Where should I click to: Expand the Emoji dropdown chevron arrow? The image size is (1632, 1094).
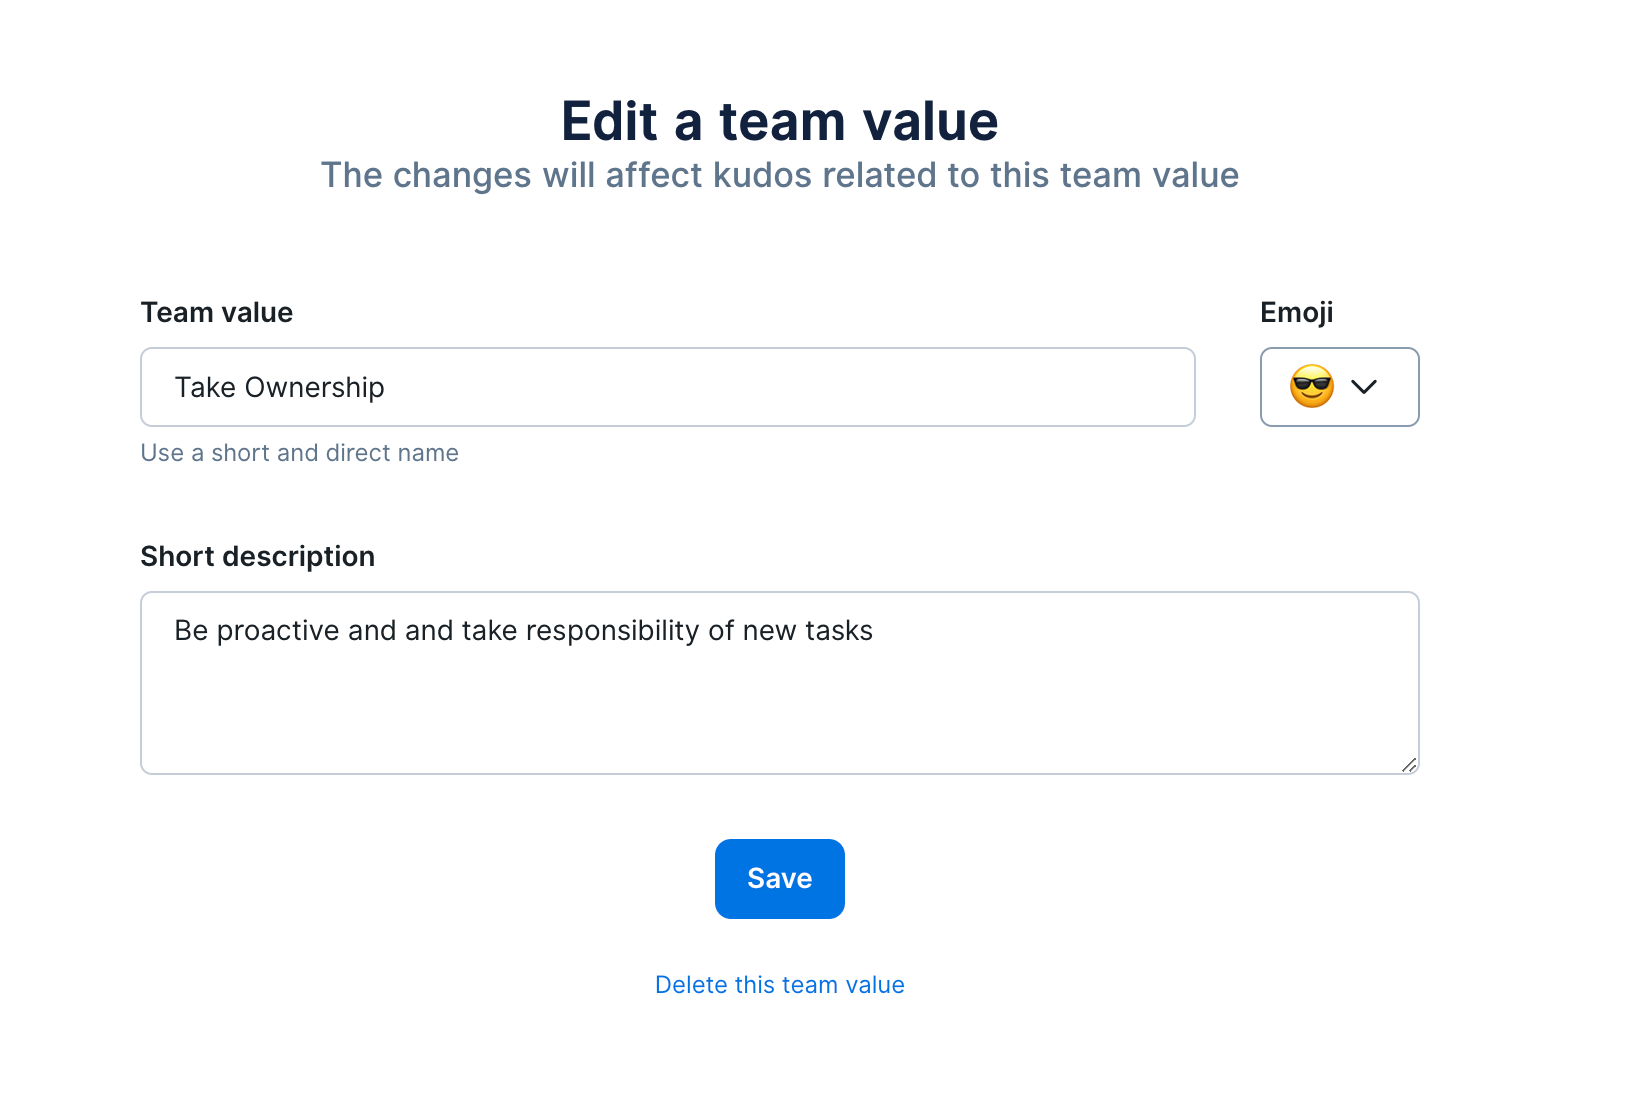[1364, 387]
